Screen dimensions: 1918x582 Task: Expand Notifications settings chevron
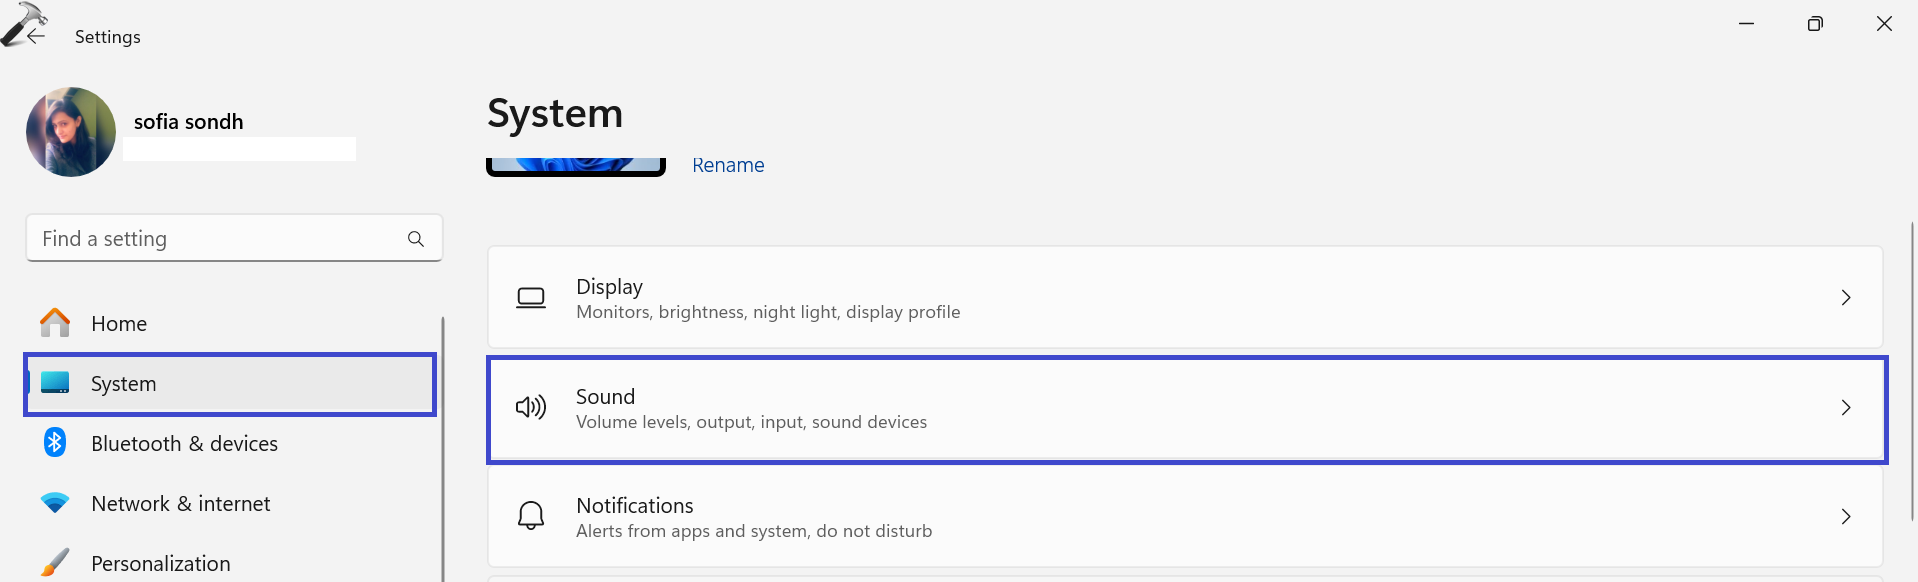(1845, 517)
